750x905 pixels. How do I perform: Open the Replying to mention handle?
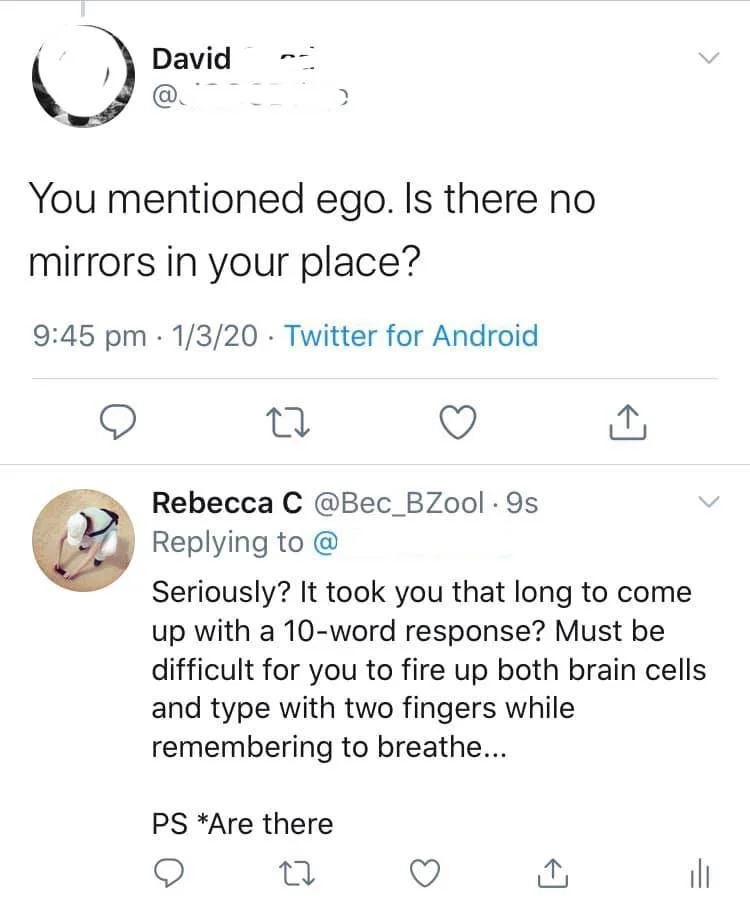click(326, 543)
